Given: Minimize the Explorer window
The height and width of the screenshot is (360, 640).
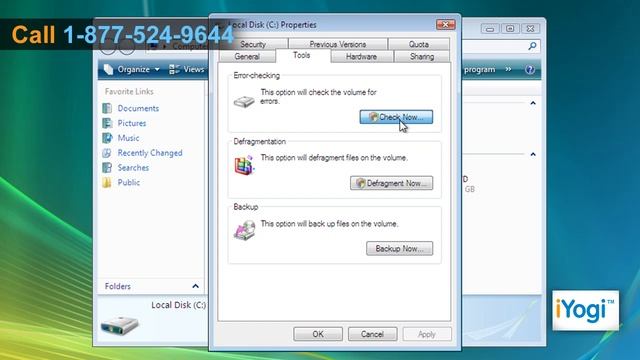Looking at the screenshot, I should pos(490,29).
